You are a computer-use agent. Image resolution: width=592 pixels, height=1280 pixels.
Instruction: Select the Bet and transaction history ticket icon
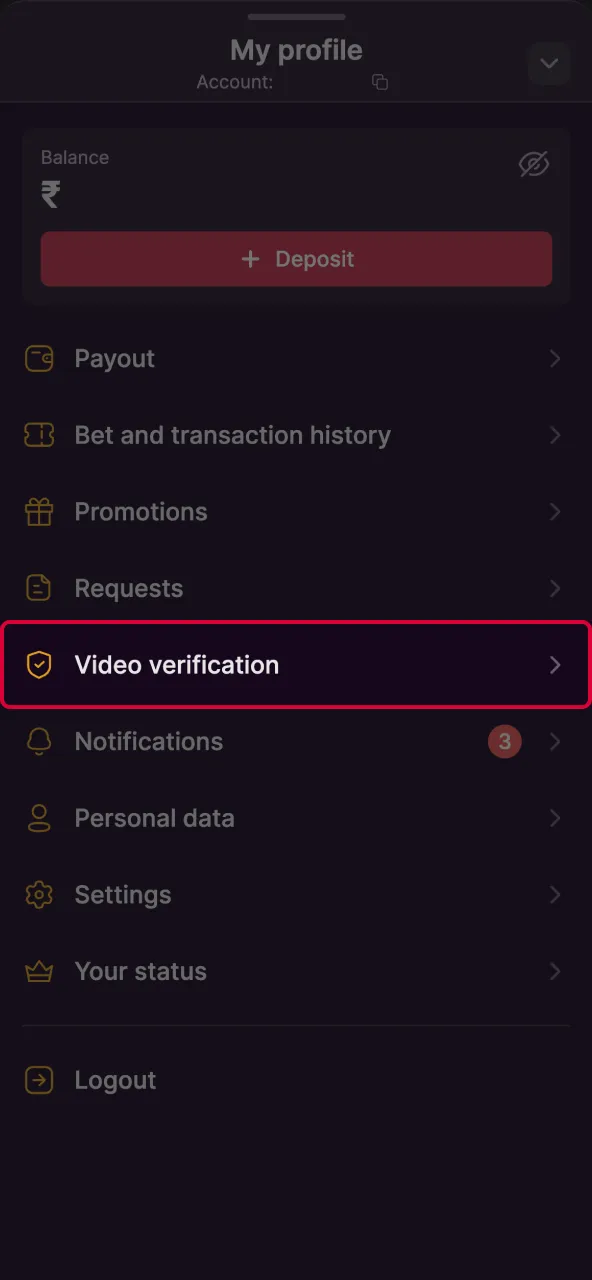[38, 435]
